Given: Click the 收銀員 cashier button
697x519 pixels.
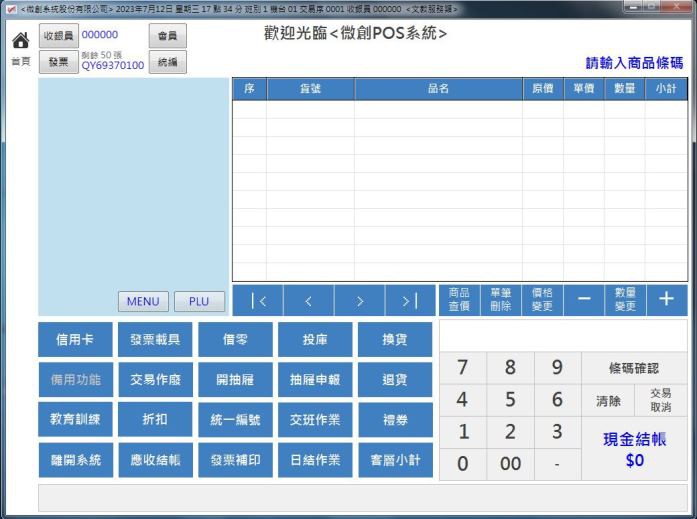Looking at the screenshot, I should coord(59,36).
